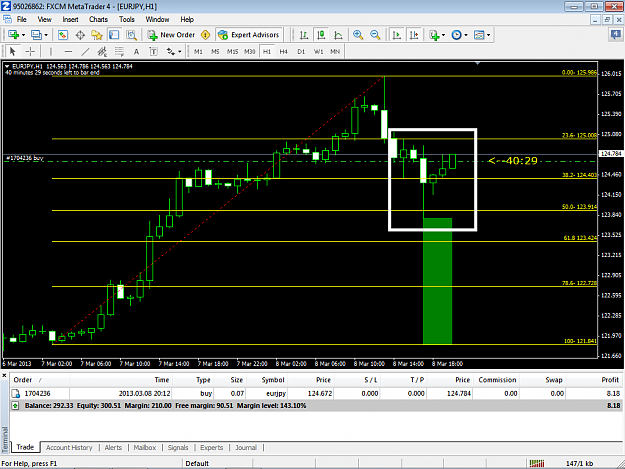The height and width of the screenshot is (469, 625).
Task: Switch timeframe to M5
Action: 215,51
